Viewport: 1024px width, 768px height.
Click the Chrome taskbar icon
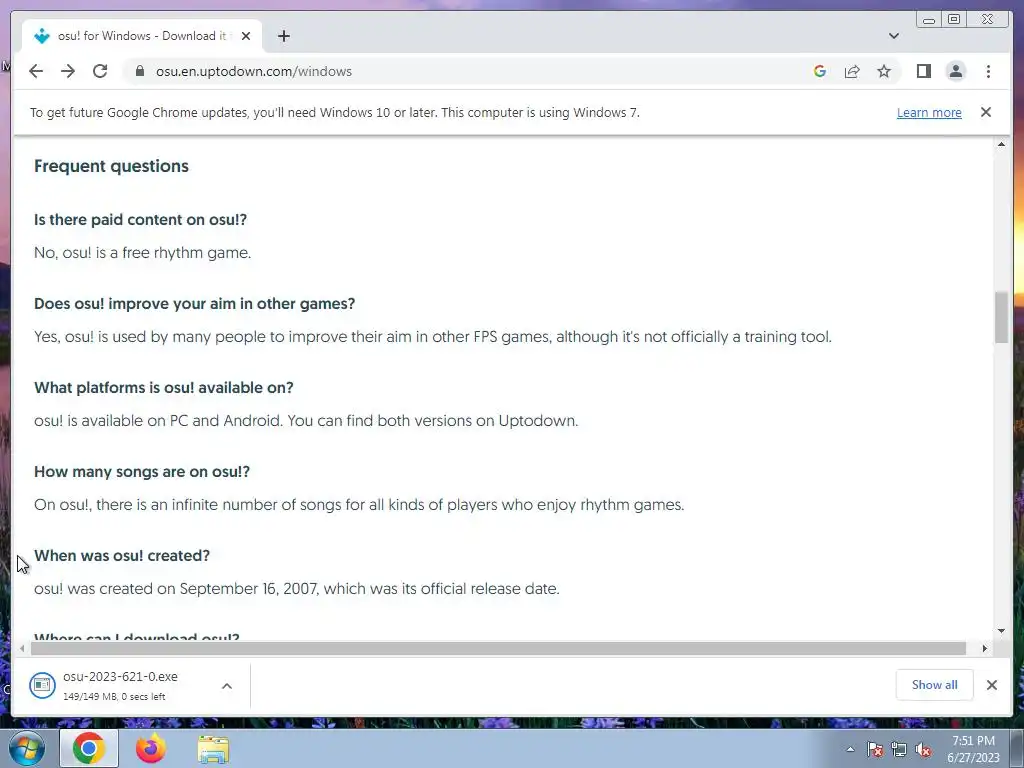coord(89,748)
